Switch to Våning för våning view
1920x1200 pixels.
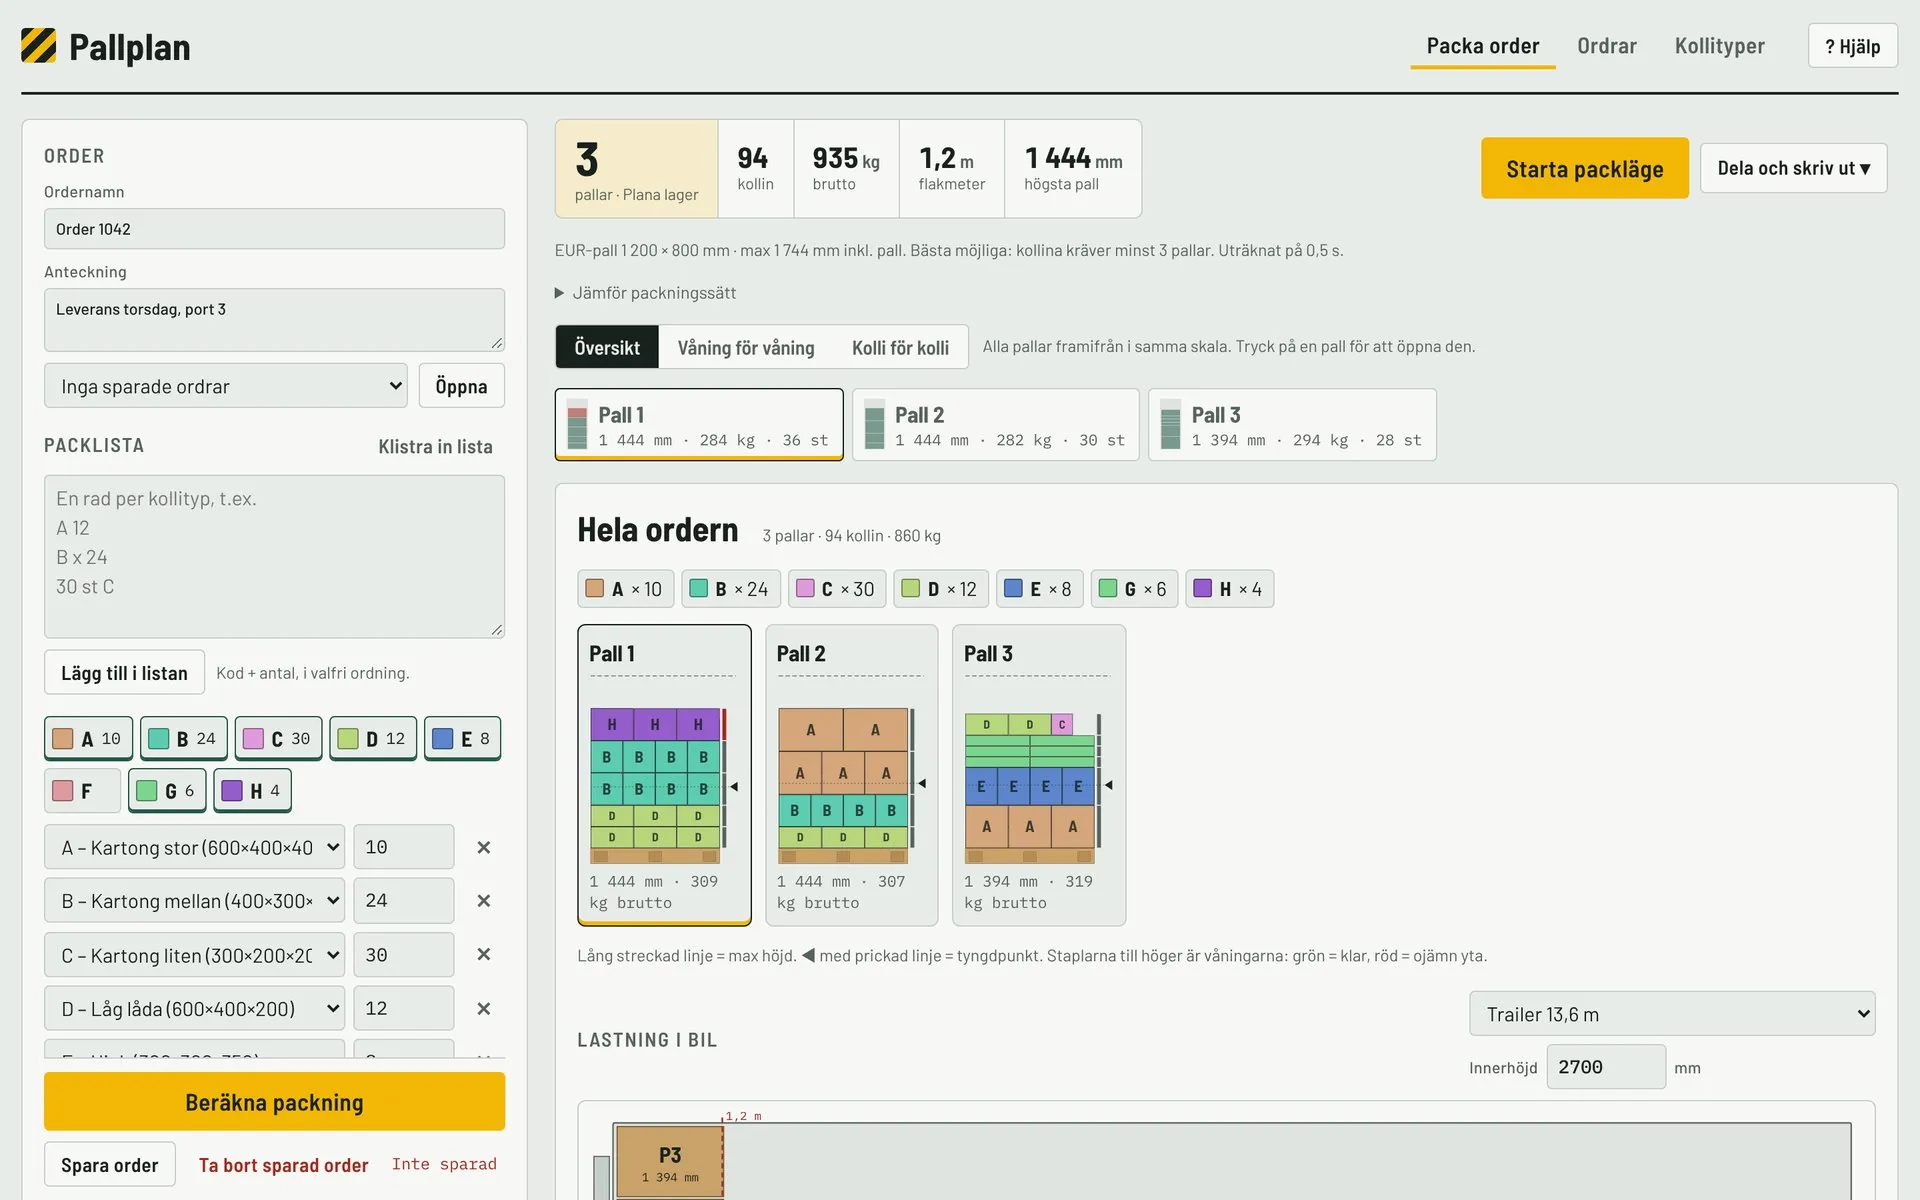(746, 347)
